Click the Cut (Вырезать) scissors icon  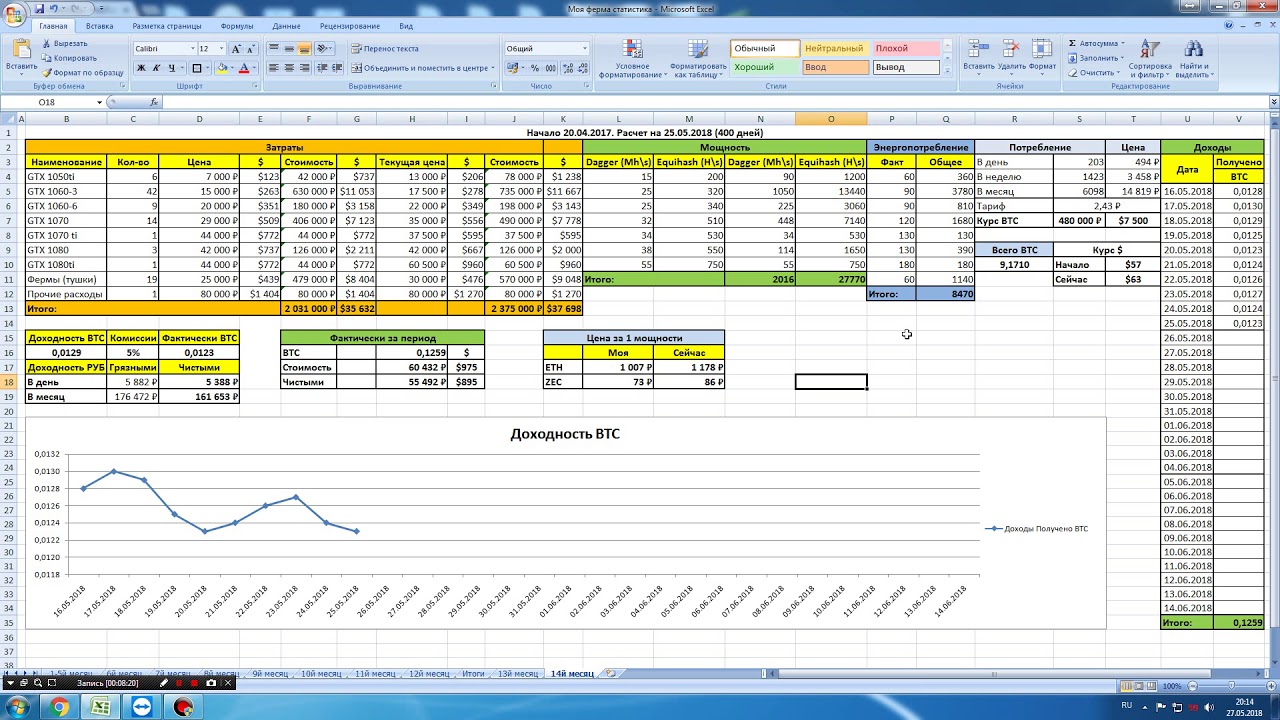(x=46, y=44)
